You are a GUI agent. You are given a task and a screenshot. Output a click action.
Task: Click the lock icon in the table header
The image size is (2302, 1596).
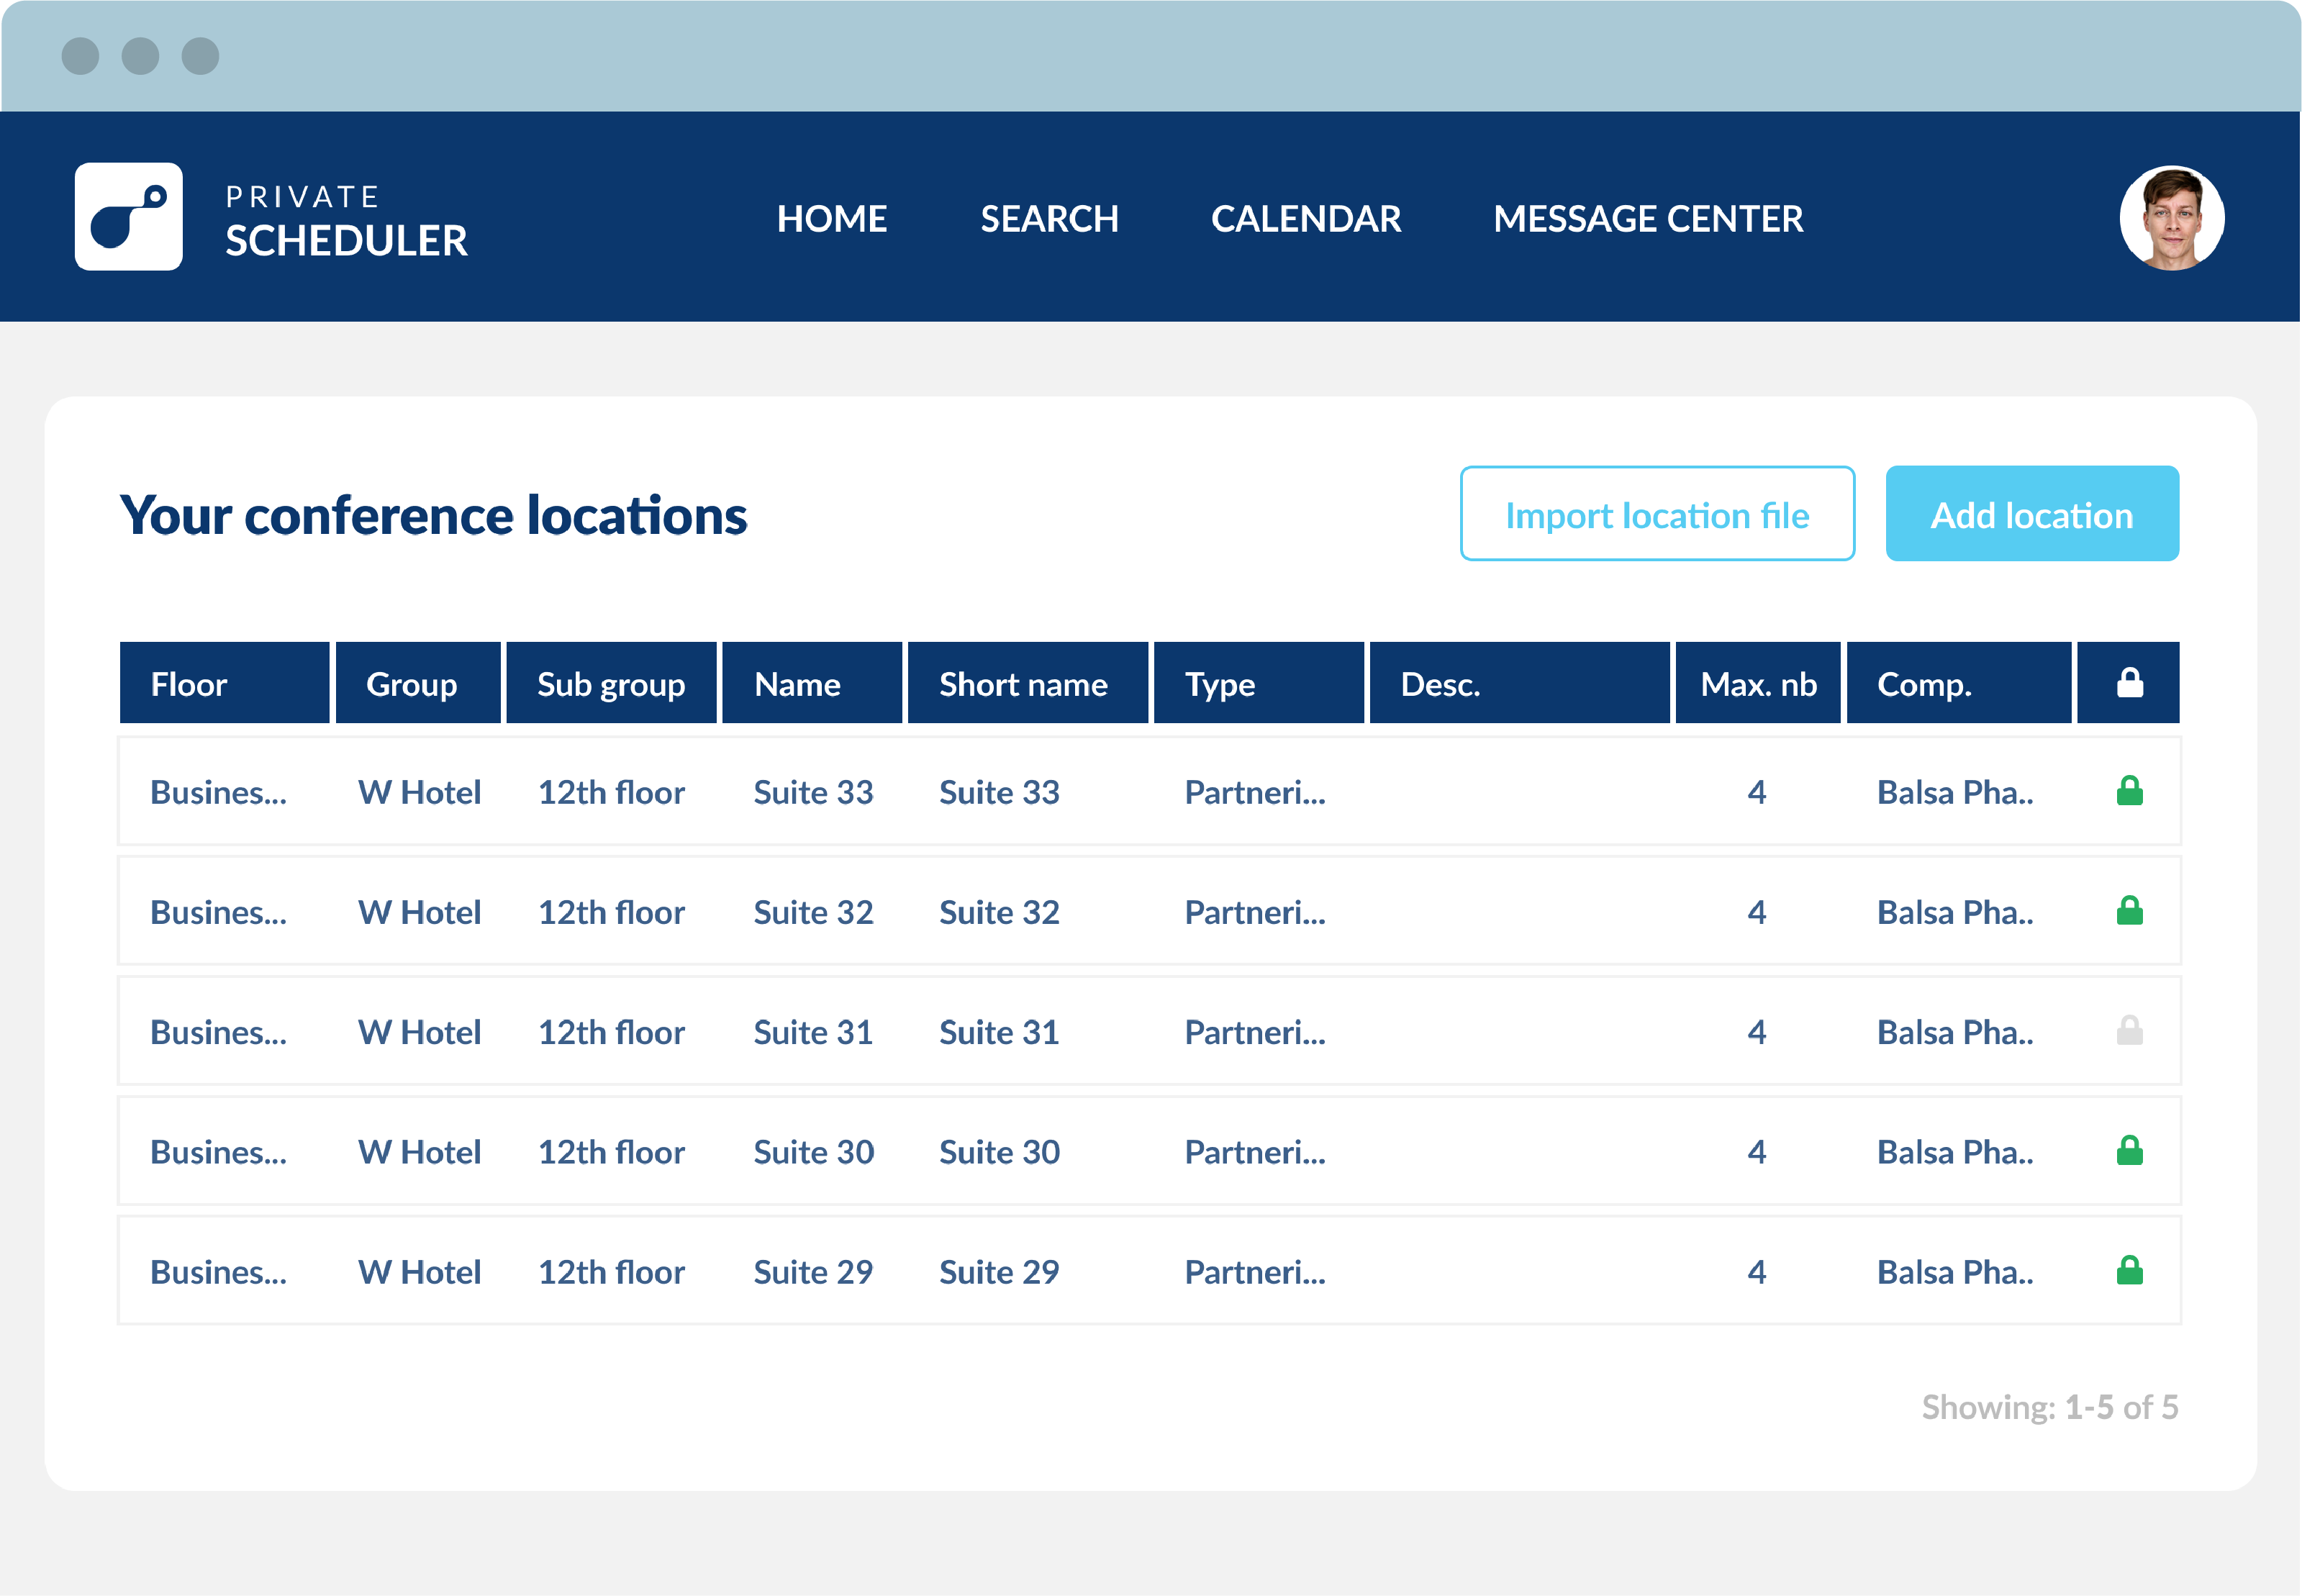click(2129, 683)
